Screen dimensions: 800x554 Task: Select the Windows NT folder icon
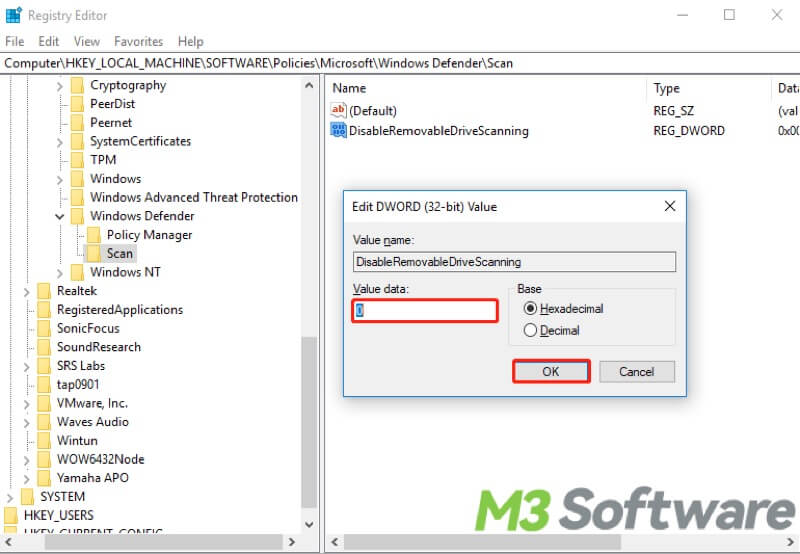pyautogui.click(x=78, y=272)
